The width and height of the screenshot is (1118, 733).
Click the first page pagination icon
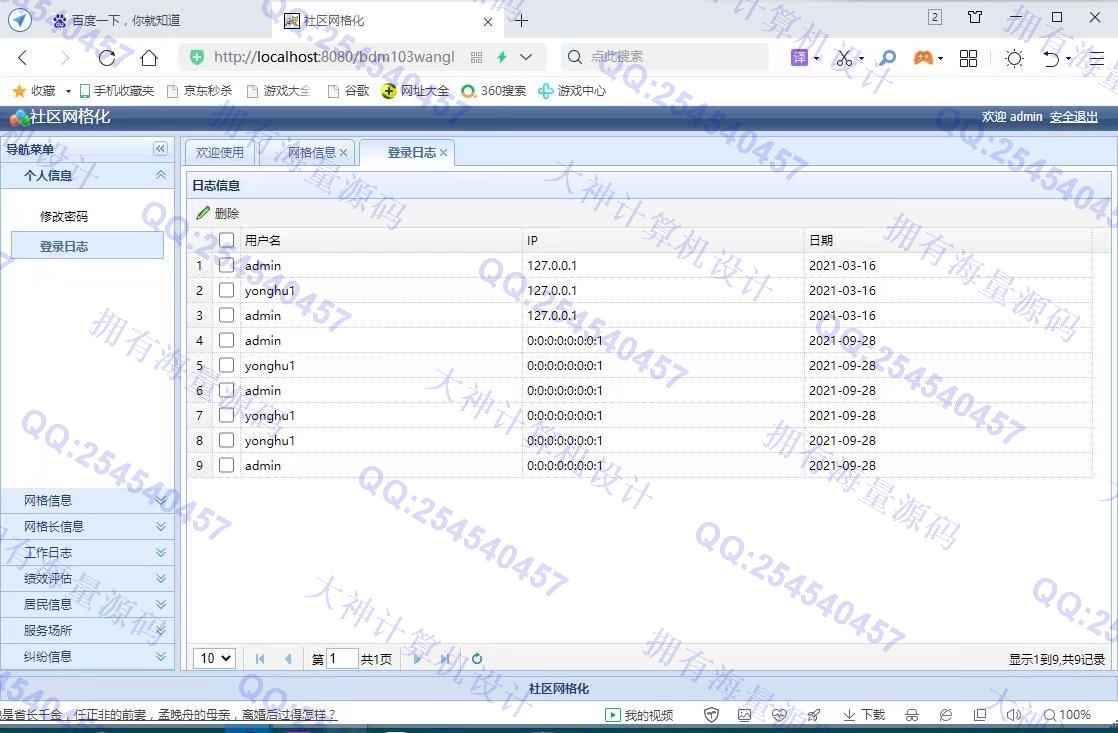[x=260, y=659]
